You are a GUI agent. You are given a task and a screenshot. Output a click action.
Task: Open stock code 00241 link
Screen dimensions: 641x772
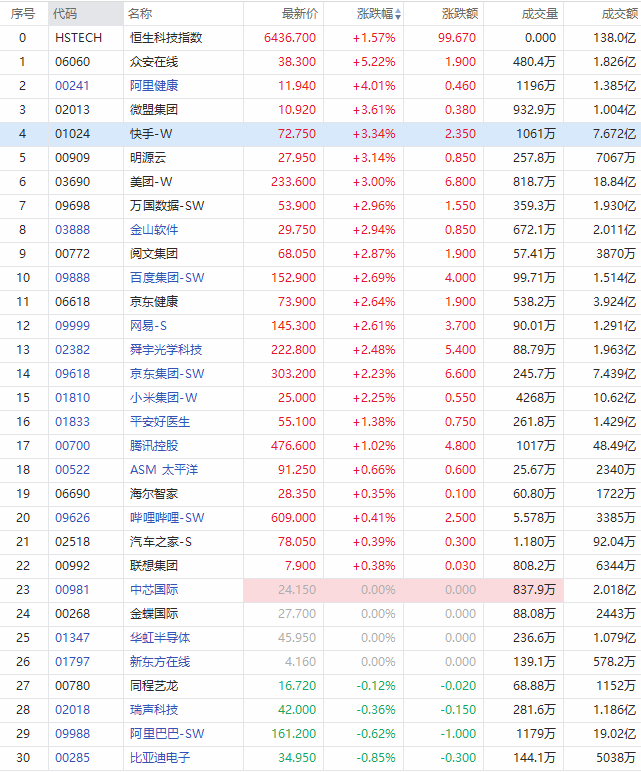click(x=72, y=86)
